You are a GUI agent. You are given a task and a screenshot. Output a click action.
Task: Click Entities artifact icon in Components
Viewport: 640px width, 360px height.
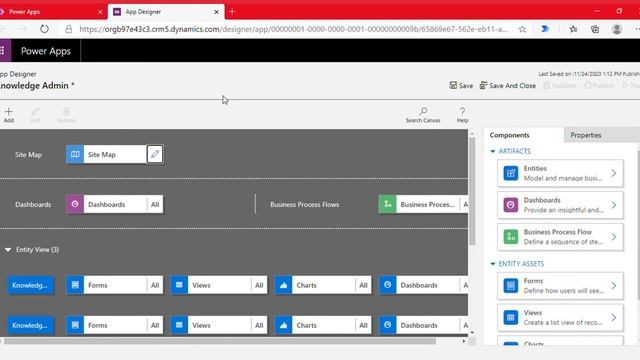pos(511,173)
